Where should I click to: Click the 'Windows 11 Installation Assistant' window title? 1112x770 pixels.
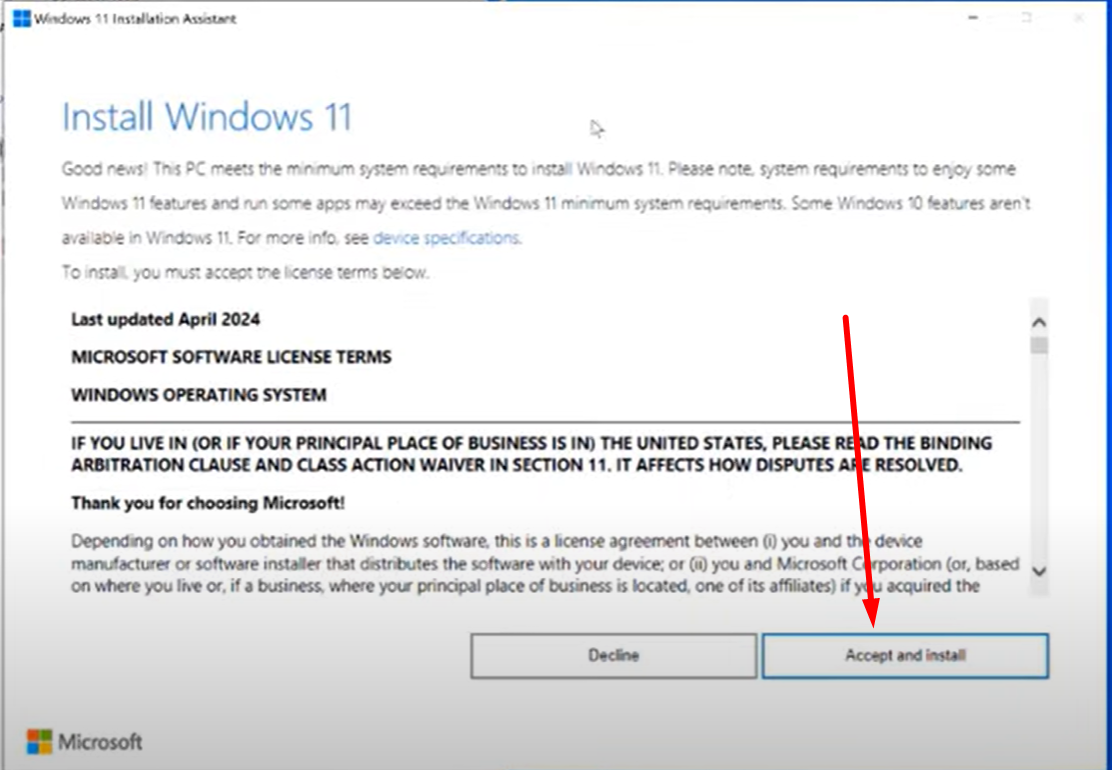135,18
